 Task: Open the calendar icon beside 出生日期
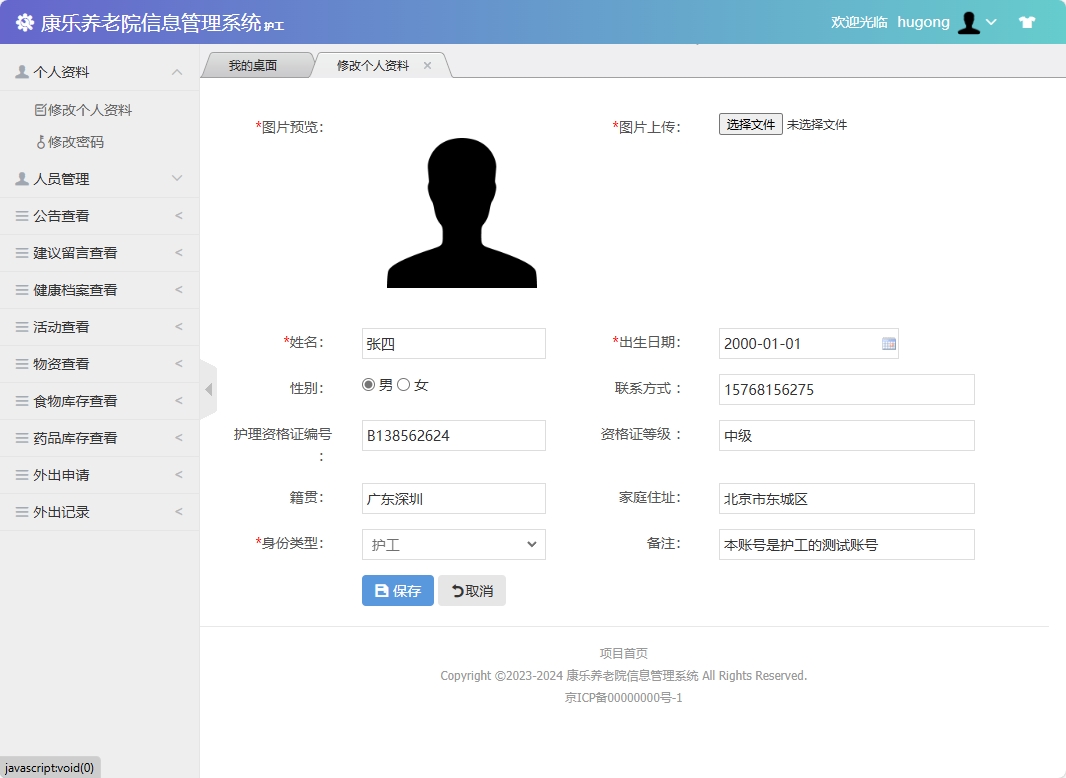[888, 343]
